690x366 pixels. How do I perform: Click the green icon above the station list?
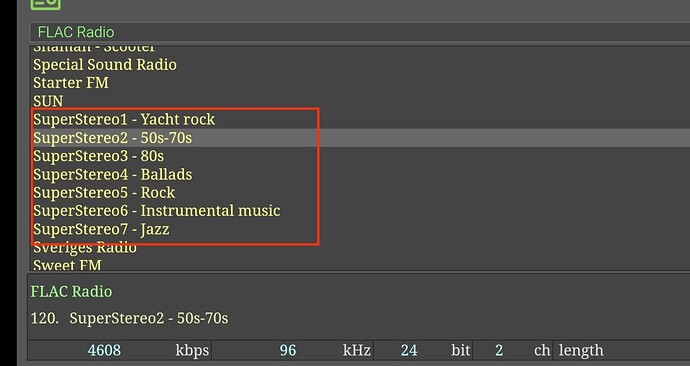pos(46,4)
